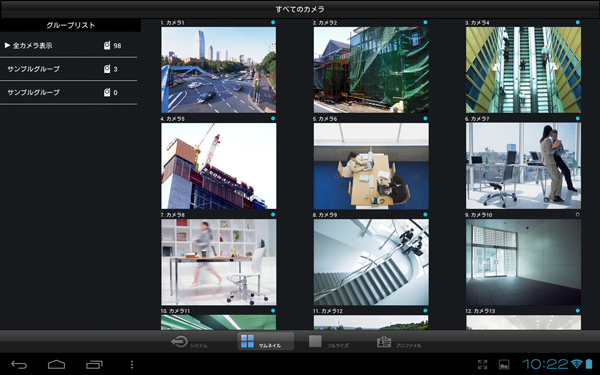Click the '11. カメラ12' label text

pos(328,311)
